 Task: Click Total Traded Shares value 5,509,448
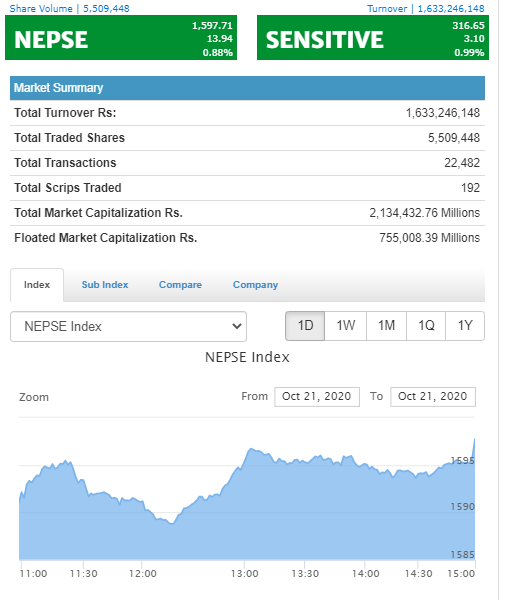[454, 138]
